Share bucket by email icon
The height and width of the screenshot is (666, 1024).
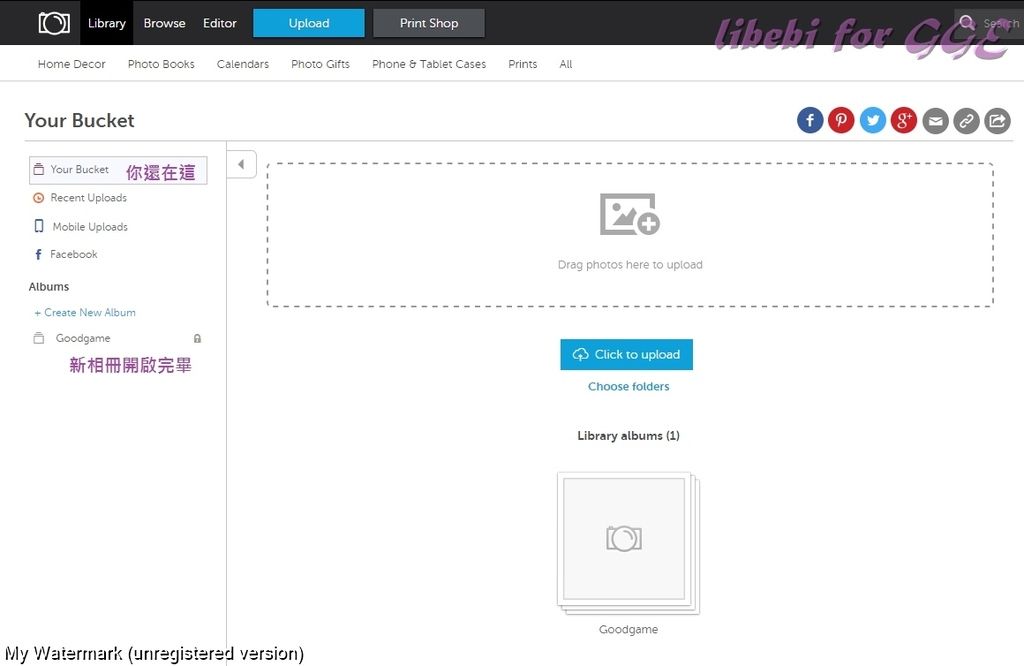tap(935, 121)
